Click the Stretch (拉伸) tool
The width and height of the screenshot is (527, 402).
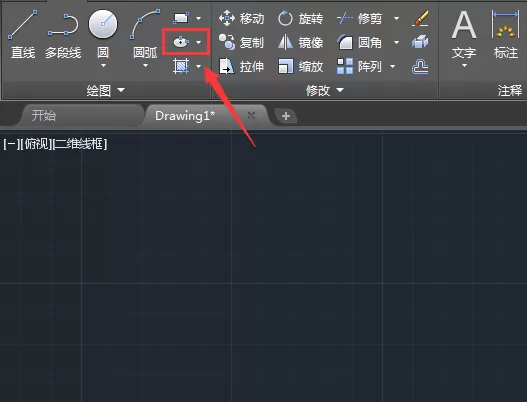[241, 66]
